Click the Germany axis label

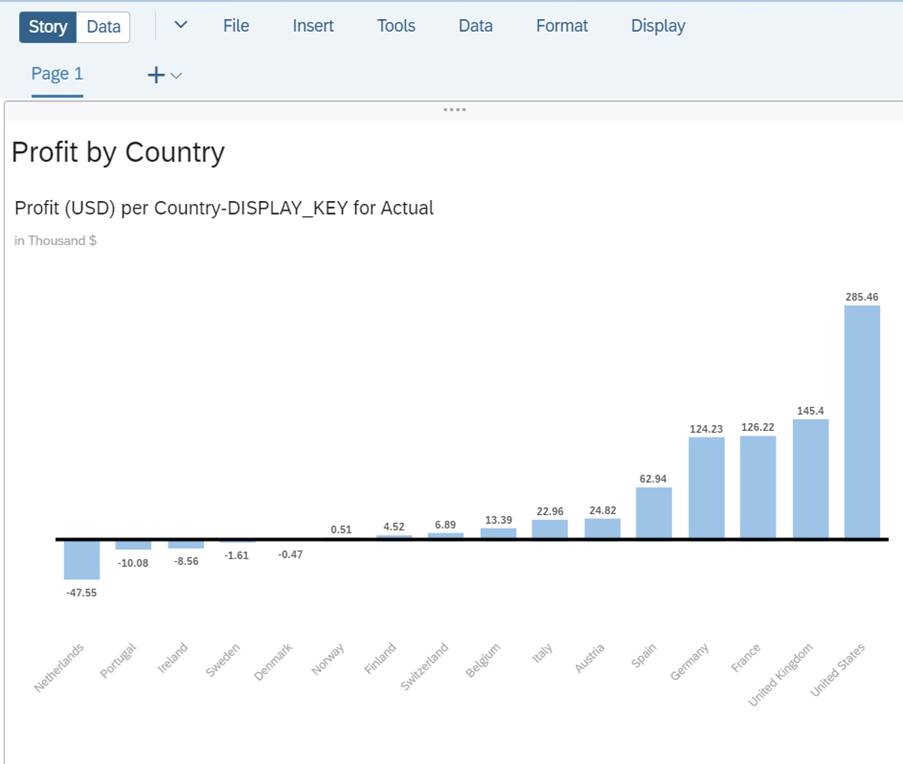point(689,663)
